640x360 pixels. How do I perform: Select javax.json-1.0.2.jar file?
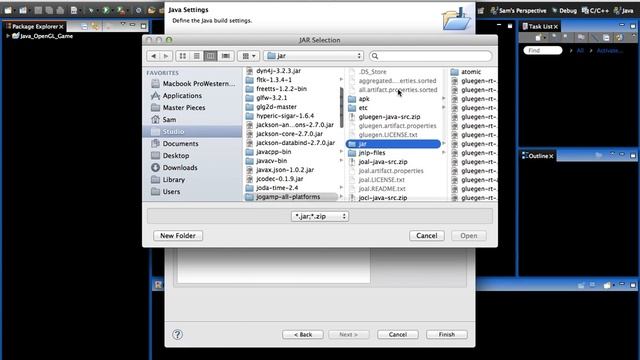[285, 170]
